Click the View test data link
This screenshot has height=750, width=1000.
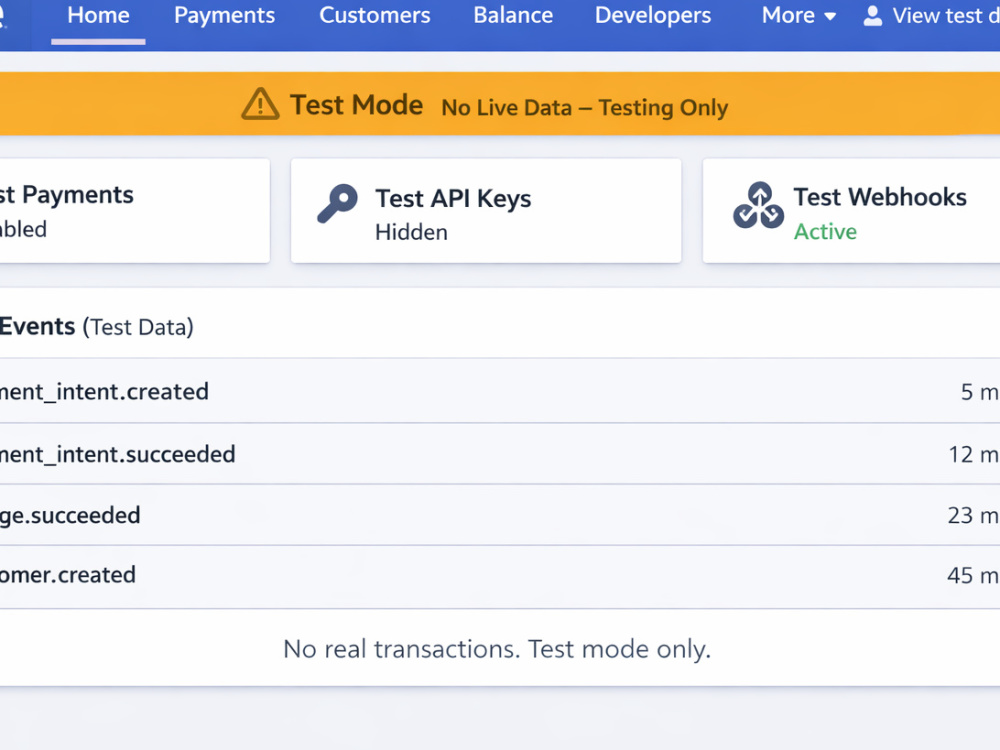click(946, 15)
